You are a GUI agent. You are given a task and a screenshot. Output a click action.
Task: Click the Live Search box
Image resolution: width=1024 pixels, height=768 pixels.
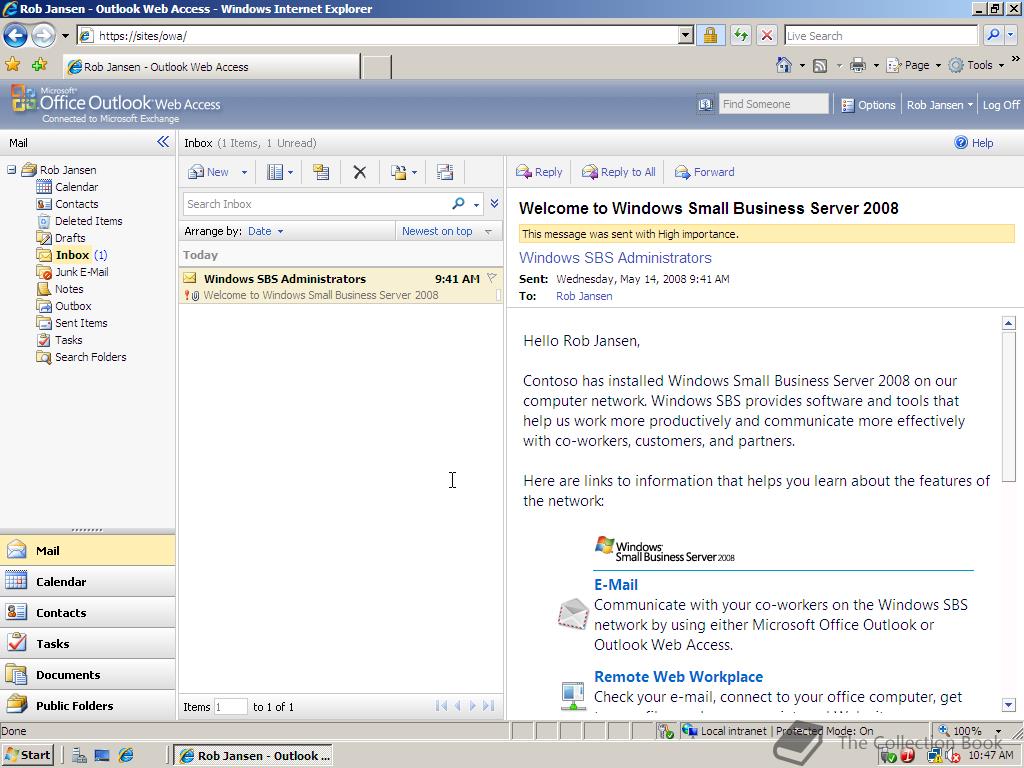881,36
